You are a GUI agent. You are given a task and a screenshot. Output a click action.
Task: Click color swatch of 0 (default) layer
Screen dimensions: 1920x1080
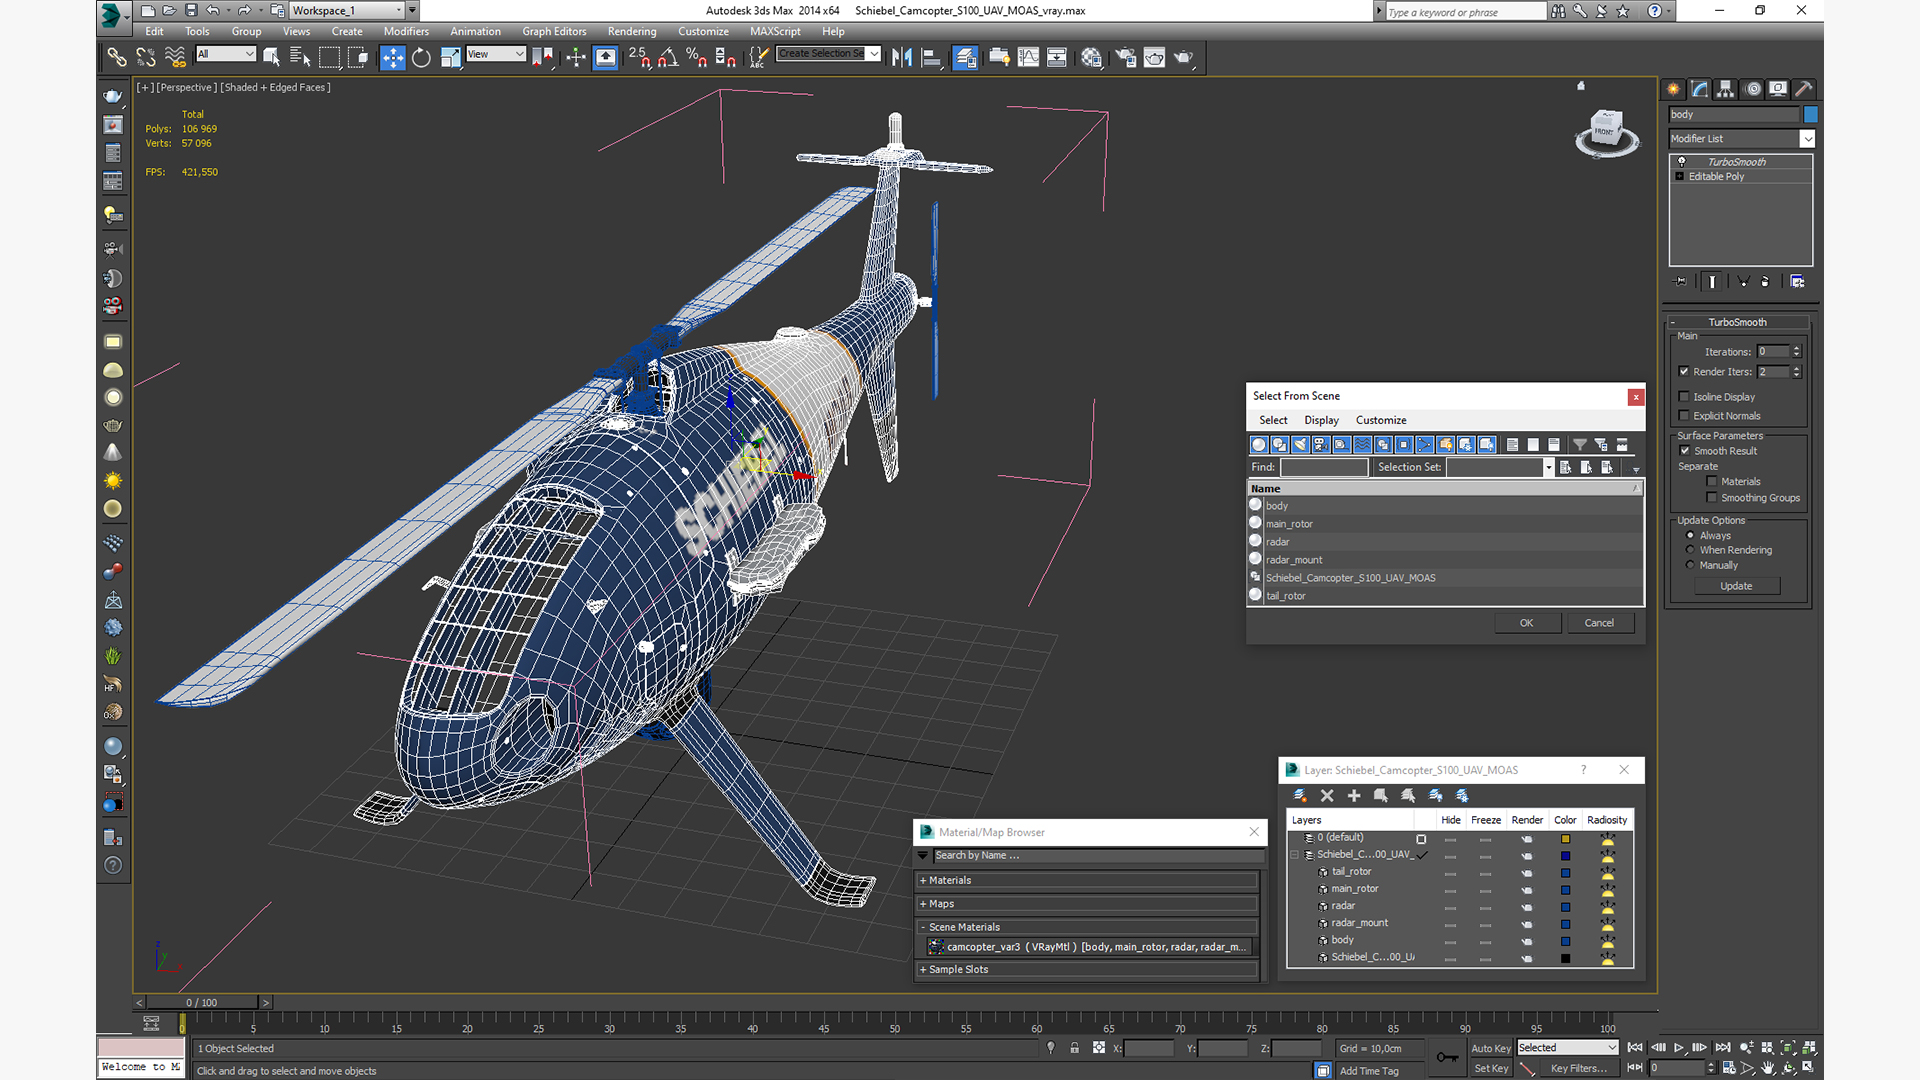pos(1565,839)
